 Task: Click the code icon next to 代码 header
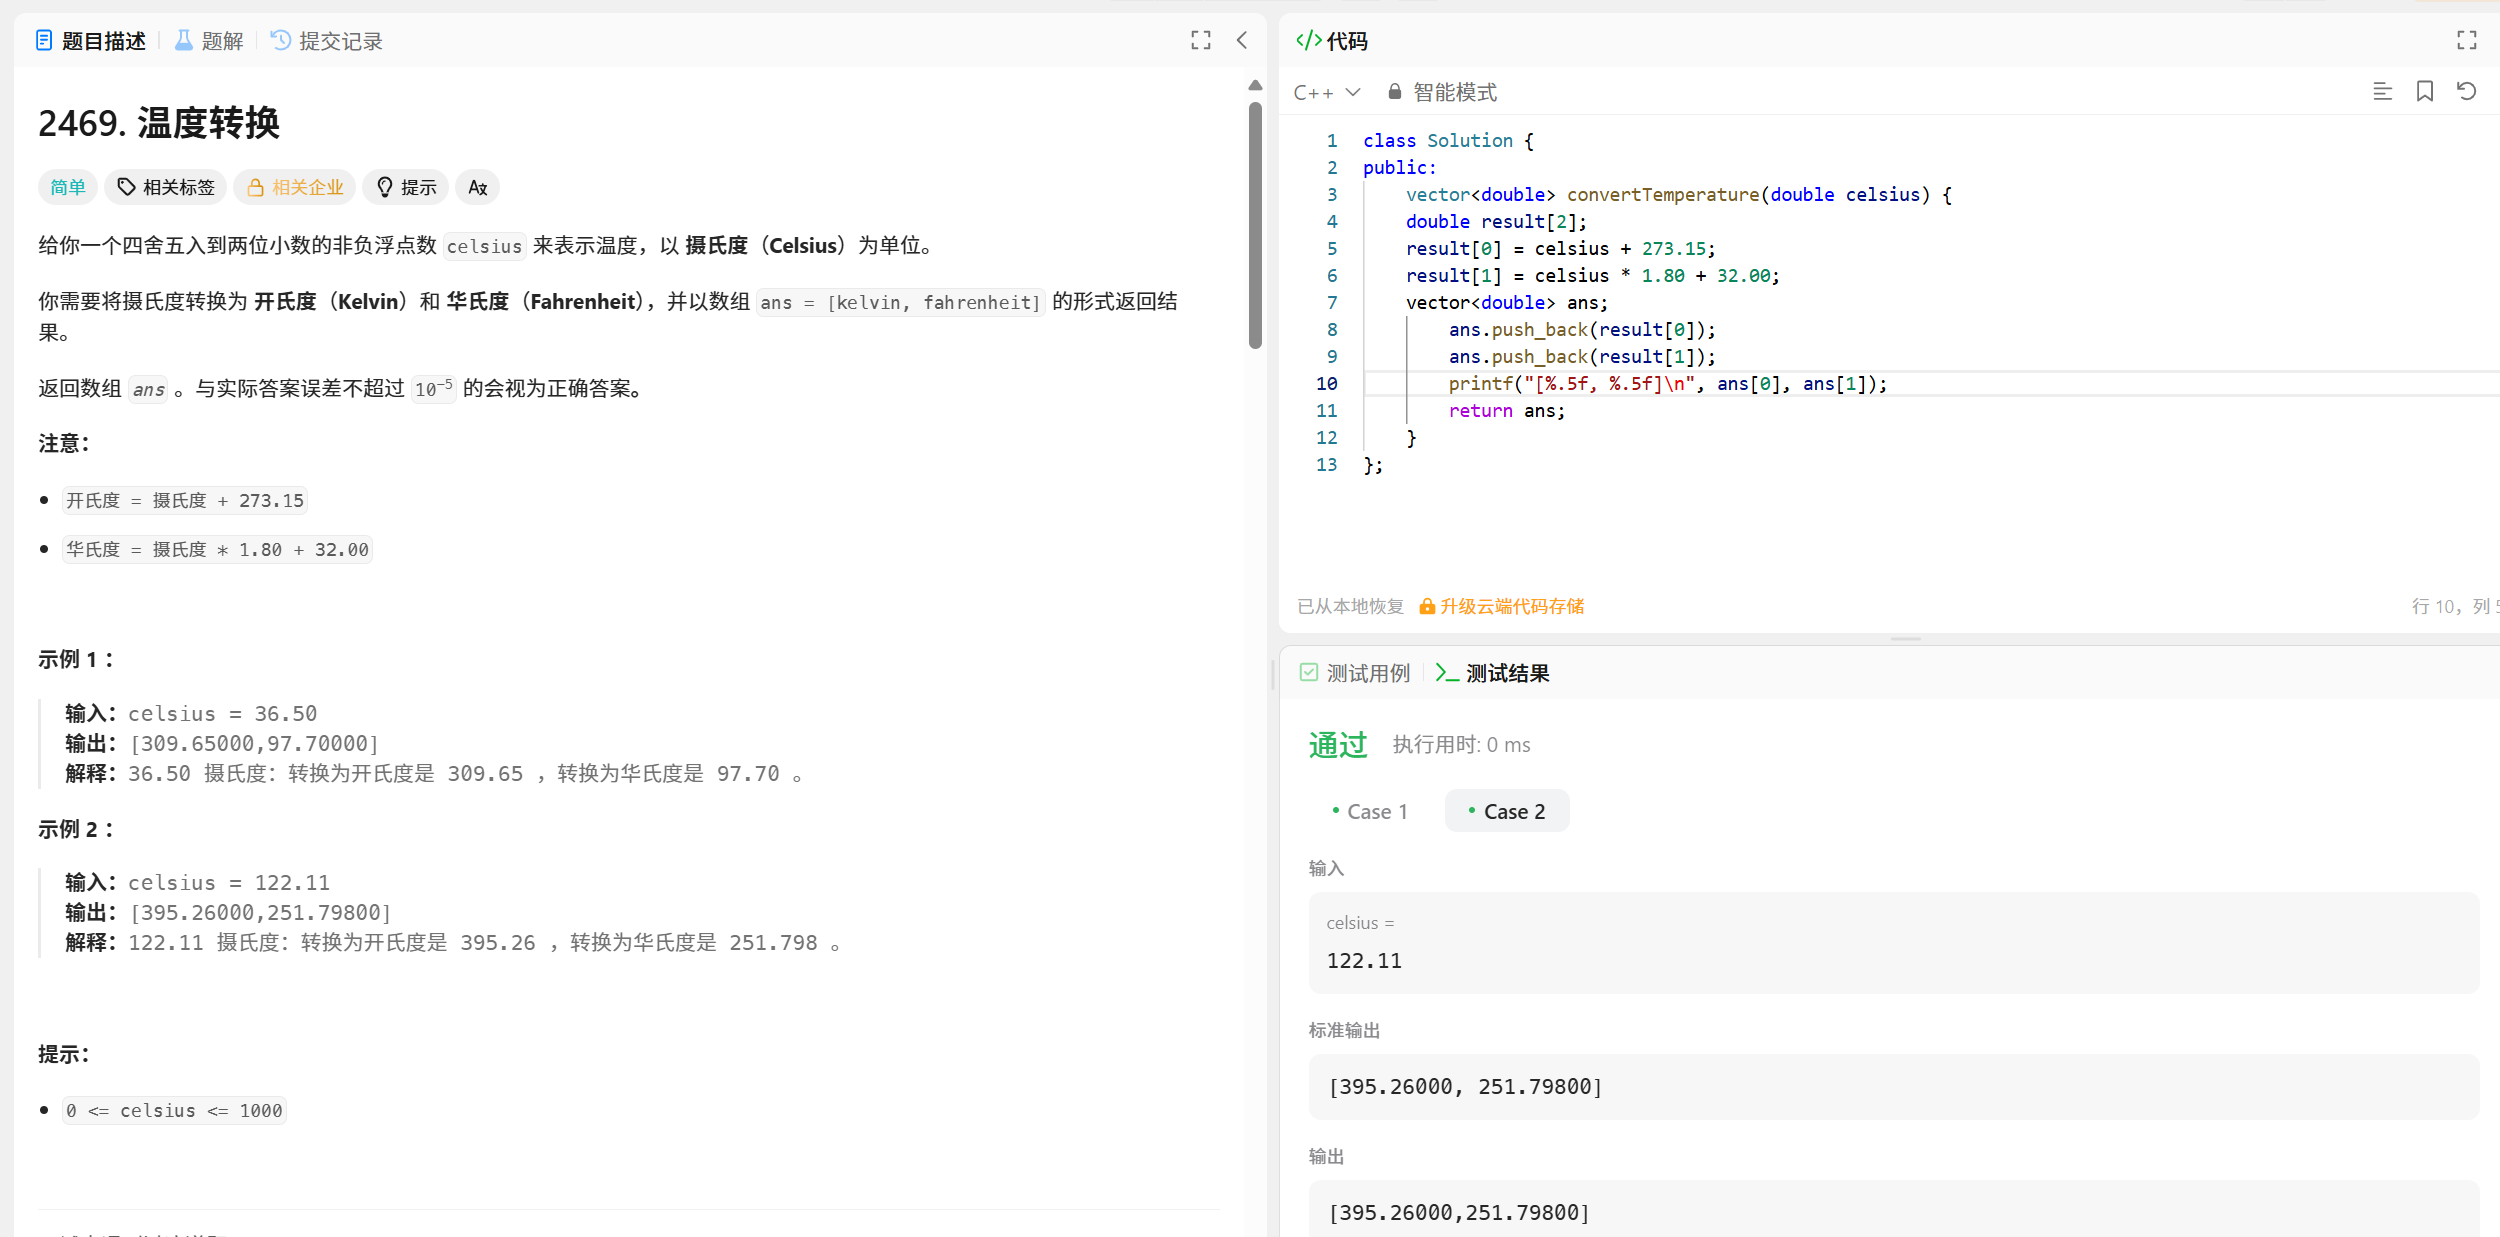[x=1308, y=40]
